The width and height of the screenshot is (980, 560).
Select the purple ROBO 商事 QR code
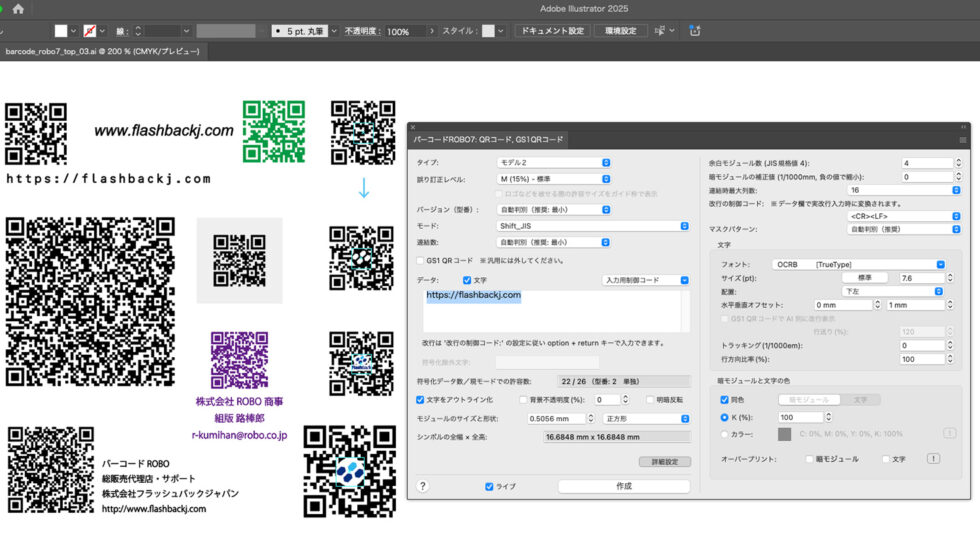click(239, 361)
